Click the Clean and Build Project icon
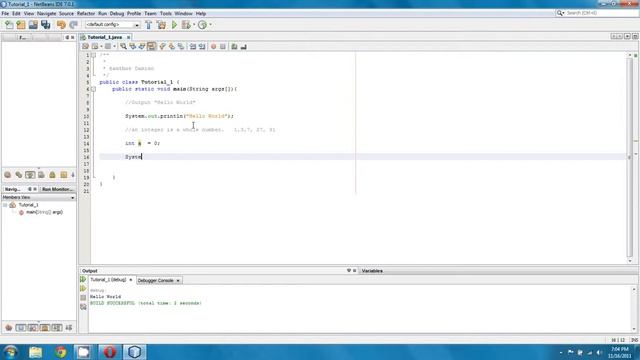The image size is (640, 360). coord(162,25)
